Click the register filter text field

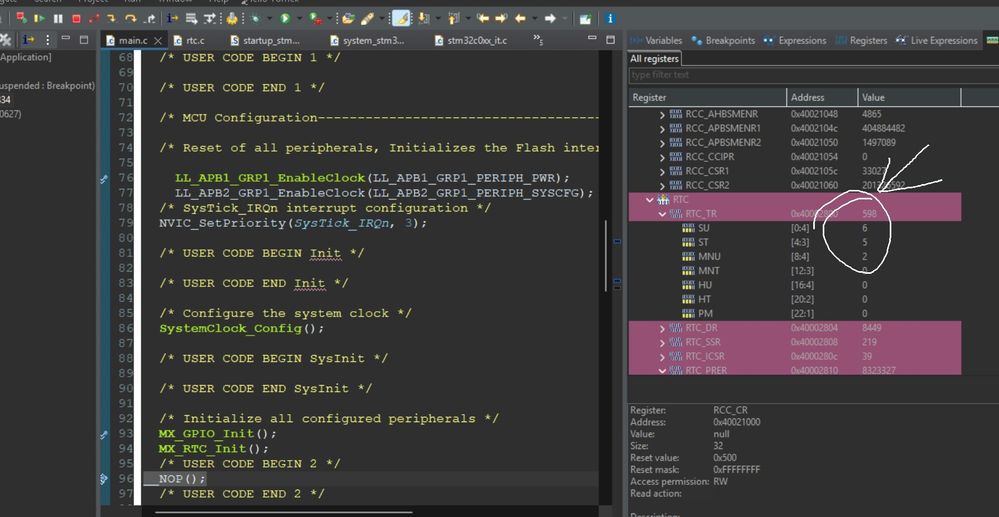click(814, 75)
